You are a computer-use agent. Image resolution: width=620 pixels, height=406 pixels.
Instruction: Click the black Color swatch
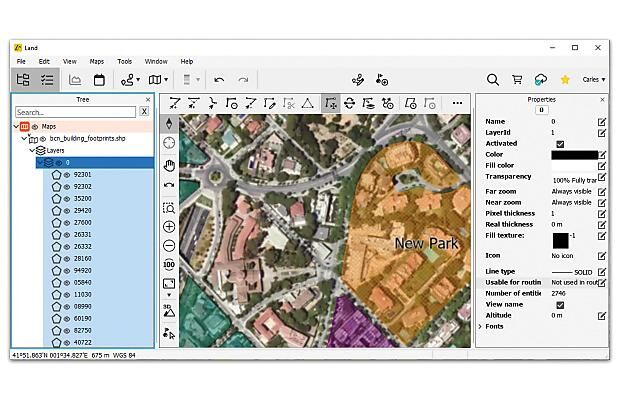(x=575, y=155)
